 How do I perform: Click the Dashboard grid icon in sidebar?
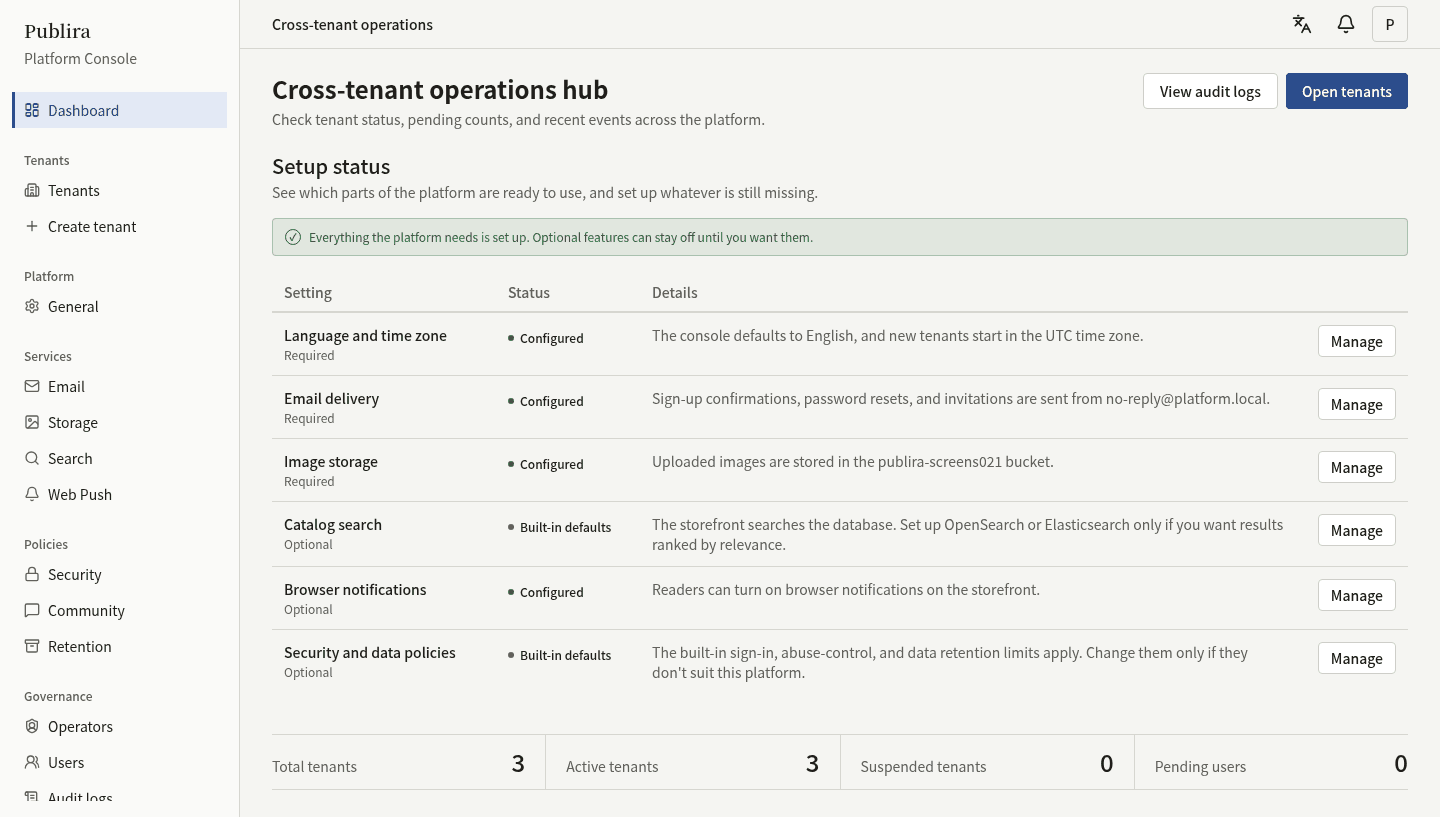(x=32, y=110)
